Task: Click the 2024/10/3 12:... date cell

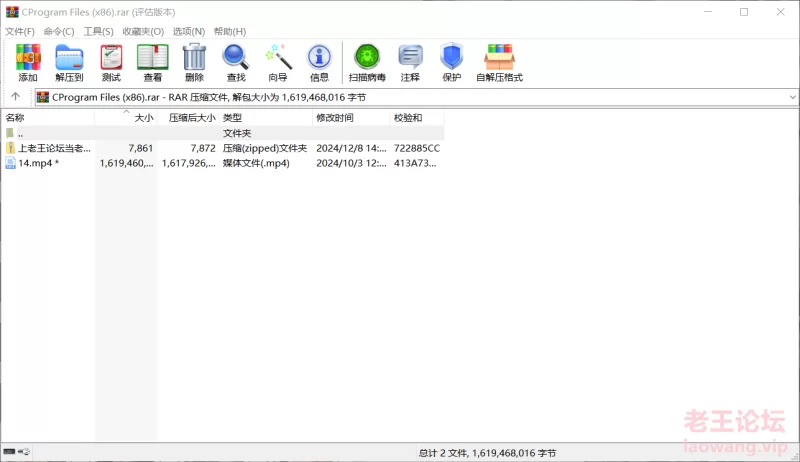Action: (x=352, y=163)
